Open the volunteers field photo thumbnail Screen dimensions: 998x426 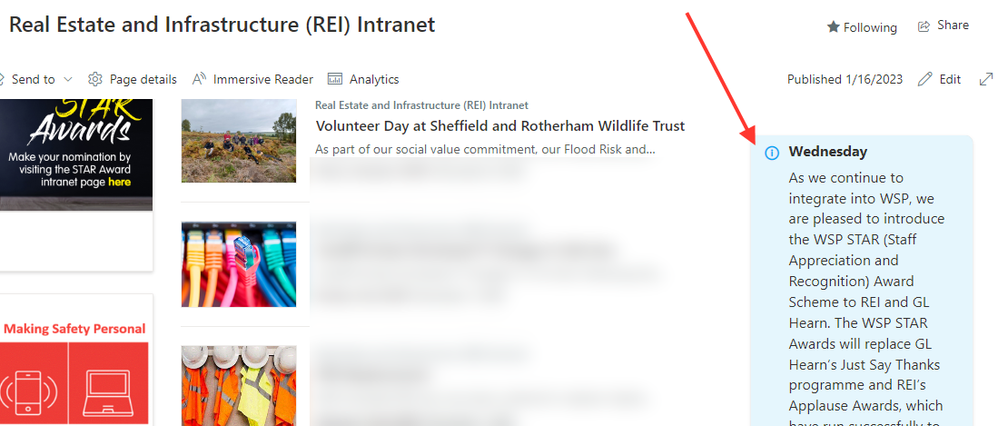click(x=239, y=141)
